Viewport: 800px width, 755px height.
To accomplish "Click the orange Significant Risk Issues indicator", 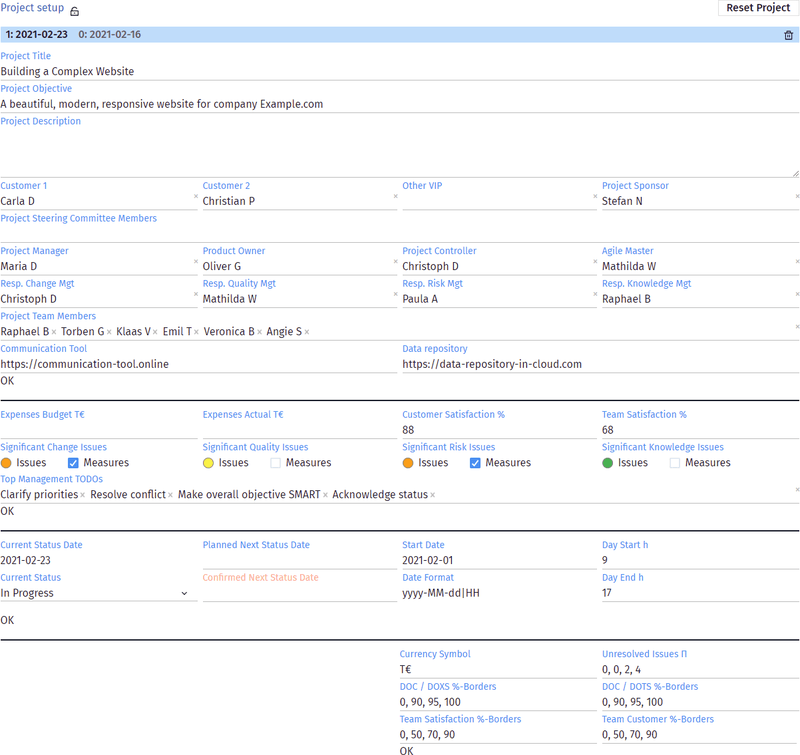I will coord(409,463).
